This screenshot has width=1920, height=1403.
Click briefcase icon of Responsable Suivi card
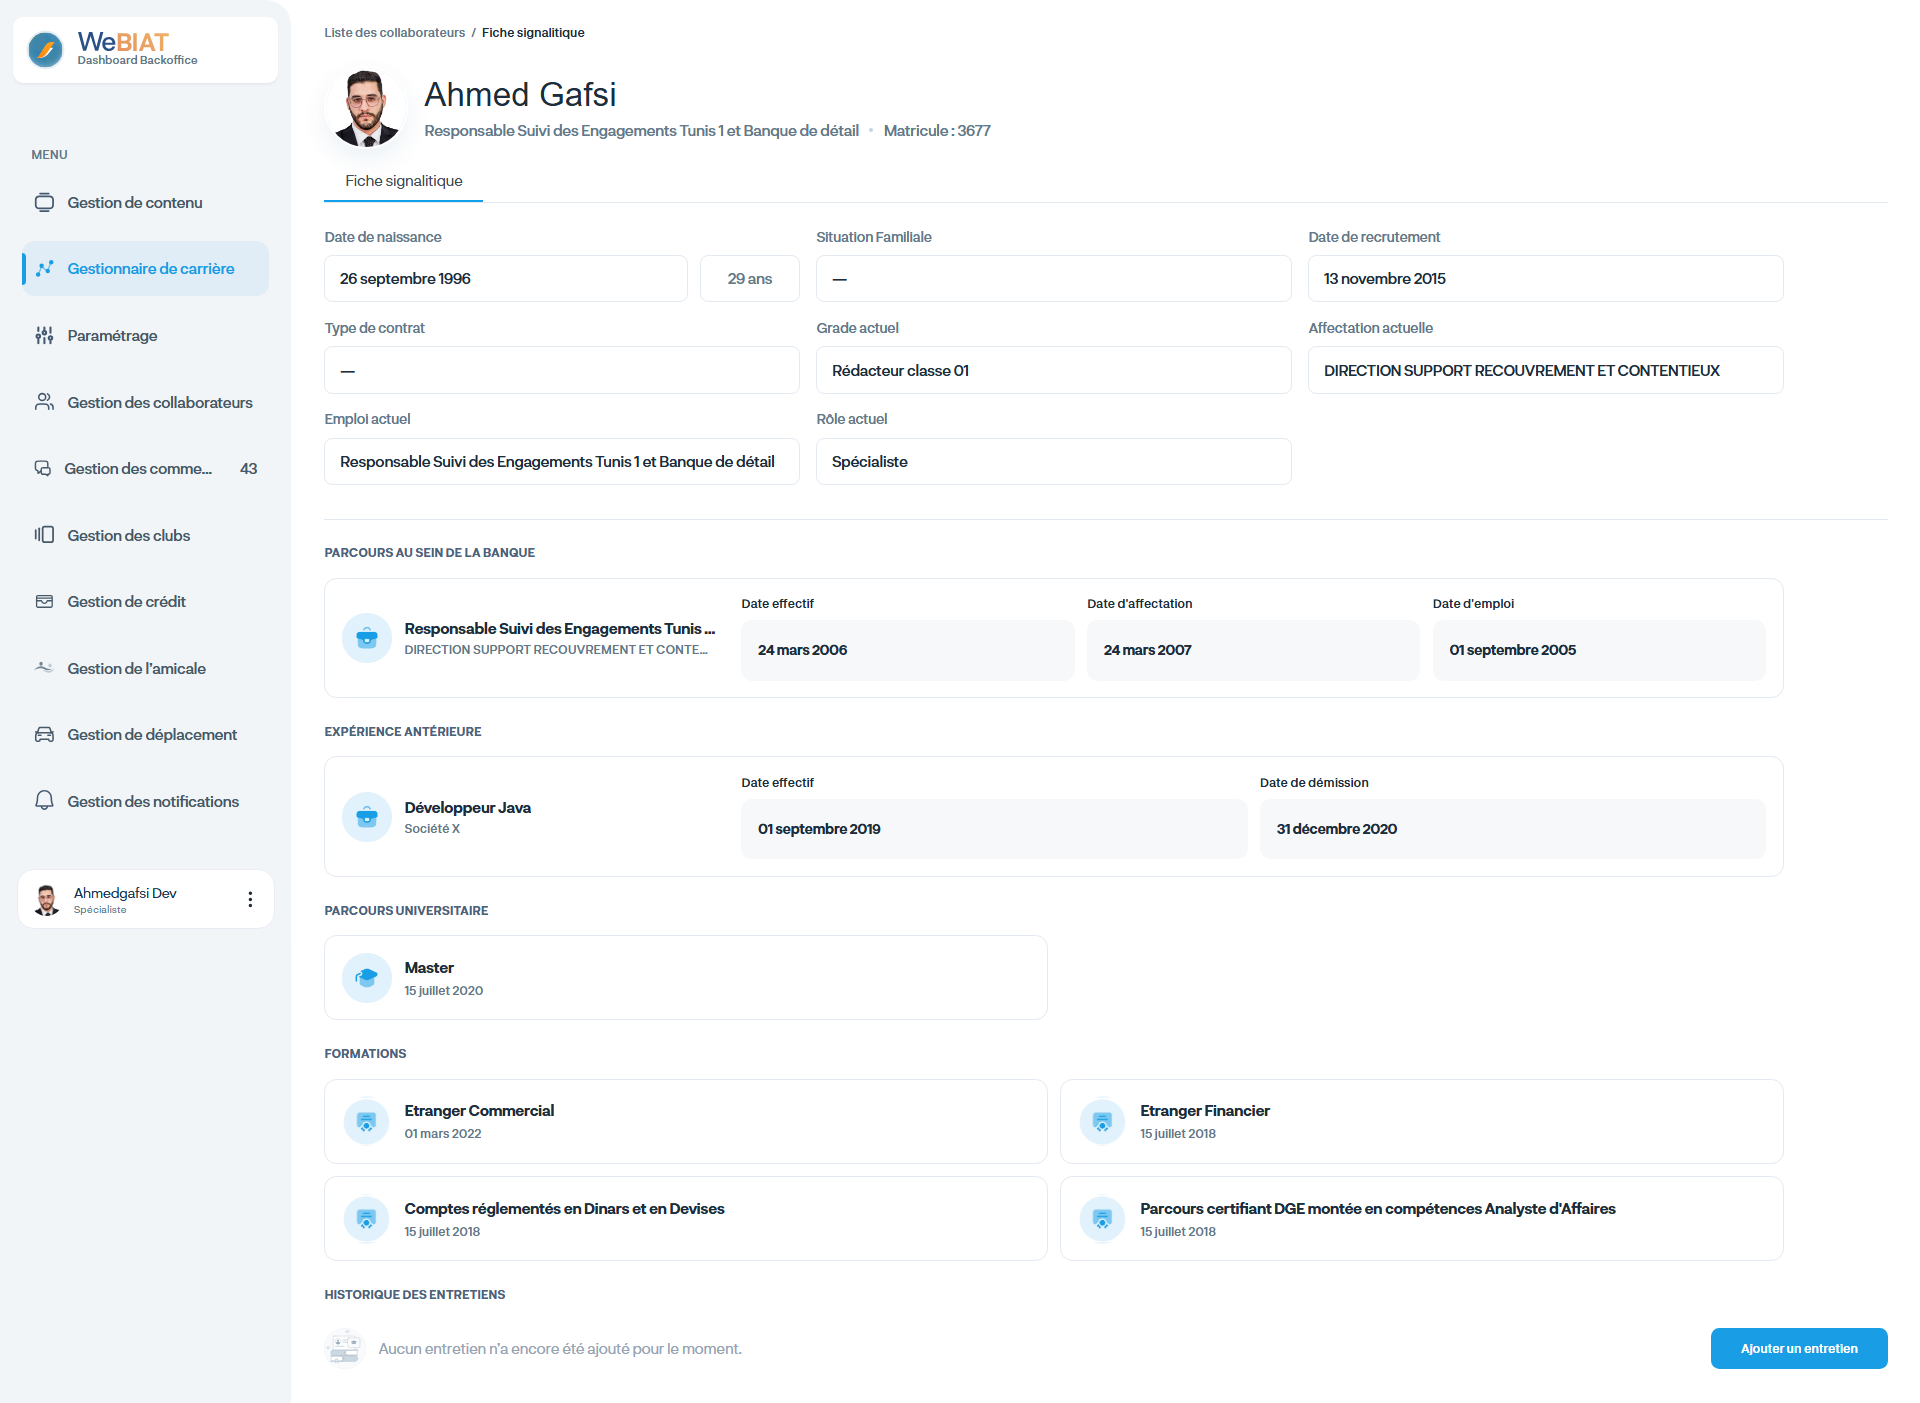367,638
